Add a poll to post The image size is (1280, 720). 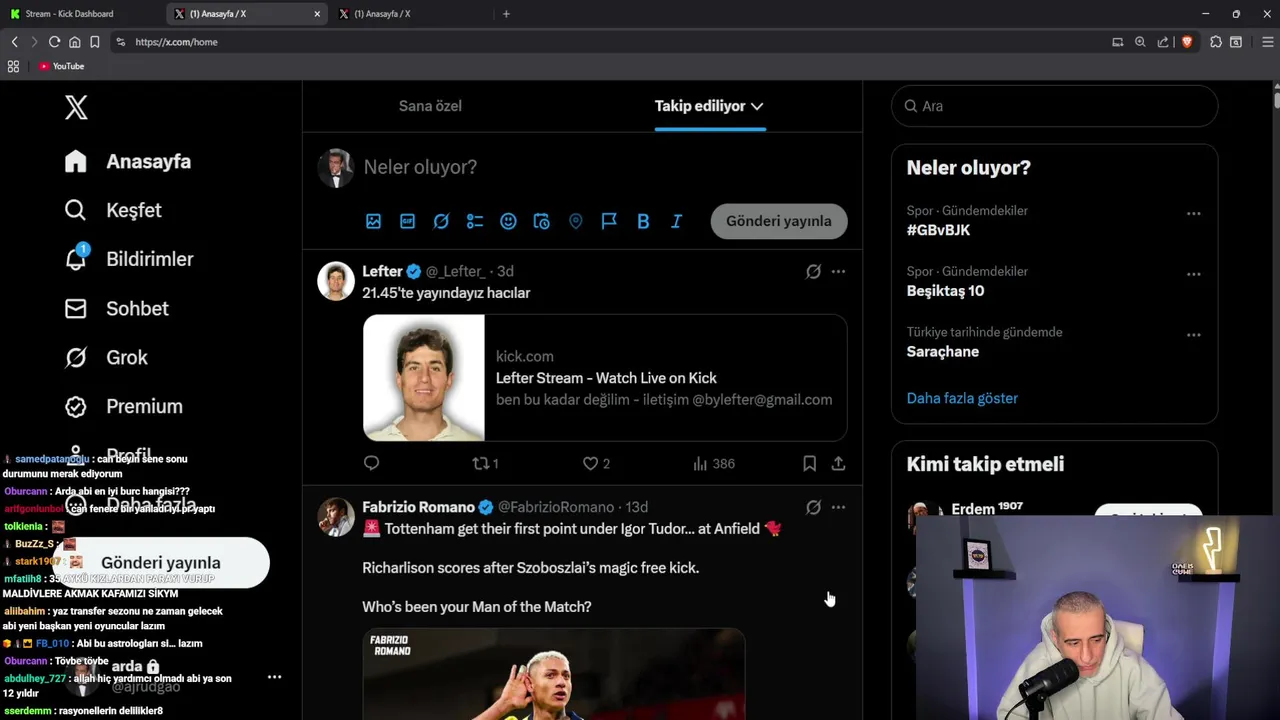[475, 221]
